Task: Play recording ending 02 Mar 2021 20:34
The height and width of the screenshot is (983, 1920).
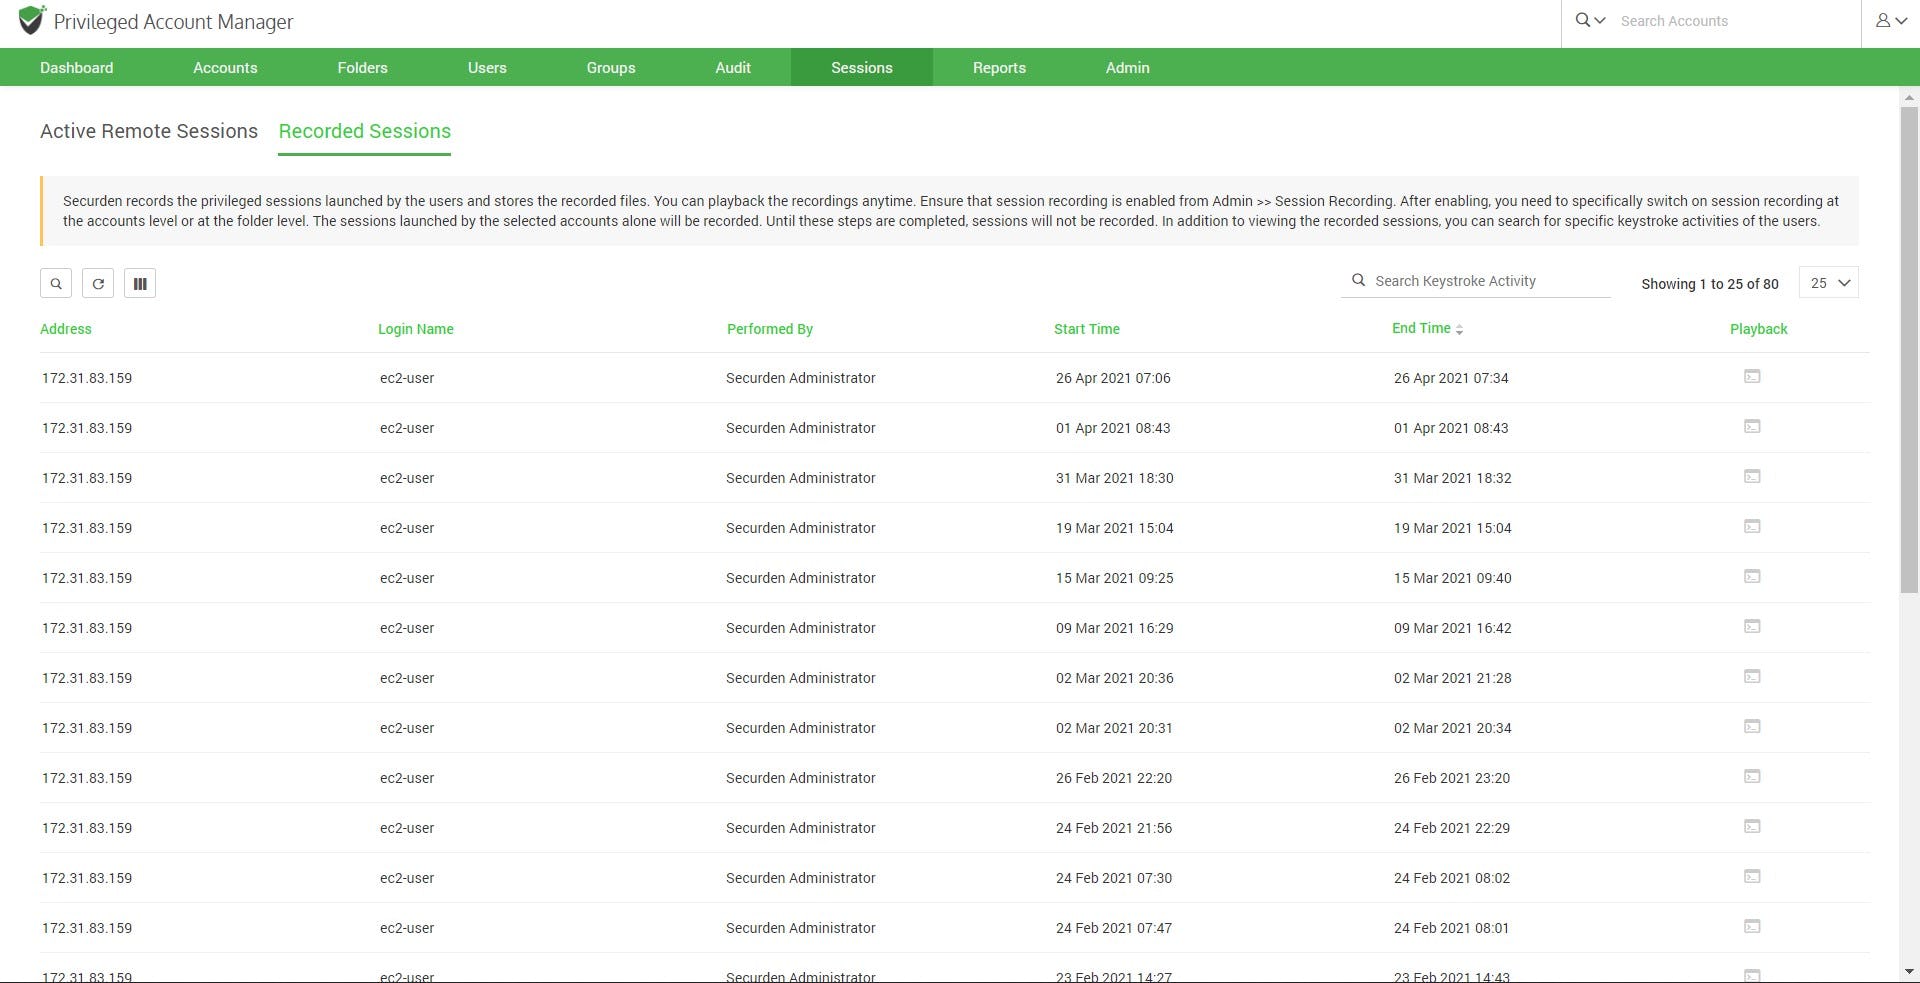Action: pos(1752,727)
